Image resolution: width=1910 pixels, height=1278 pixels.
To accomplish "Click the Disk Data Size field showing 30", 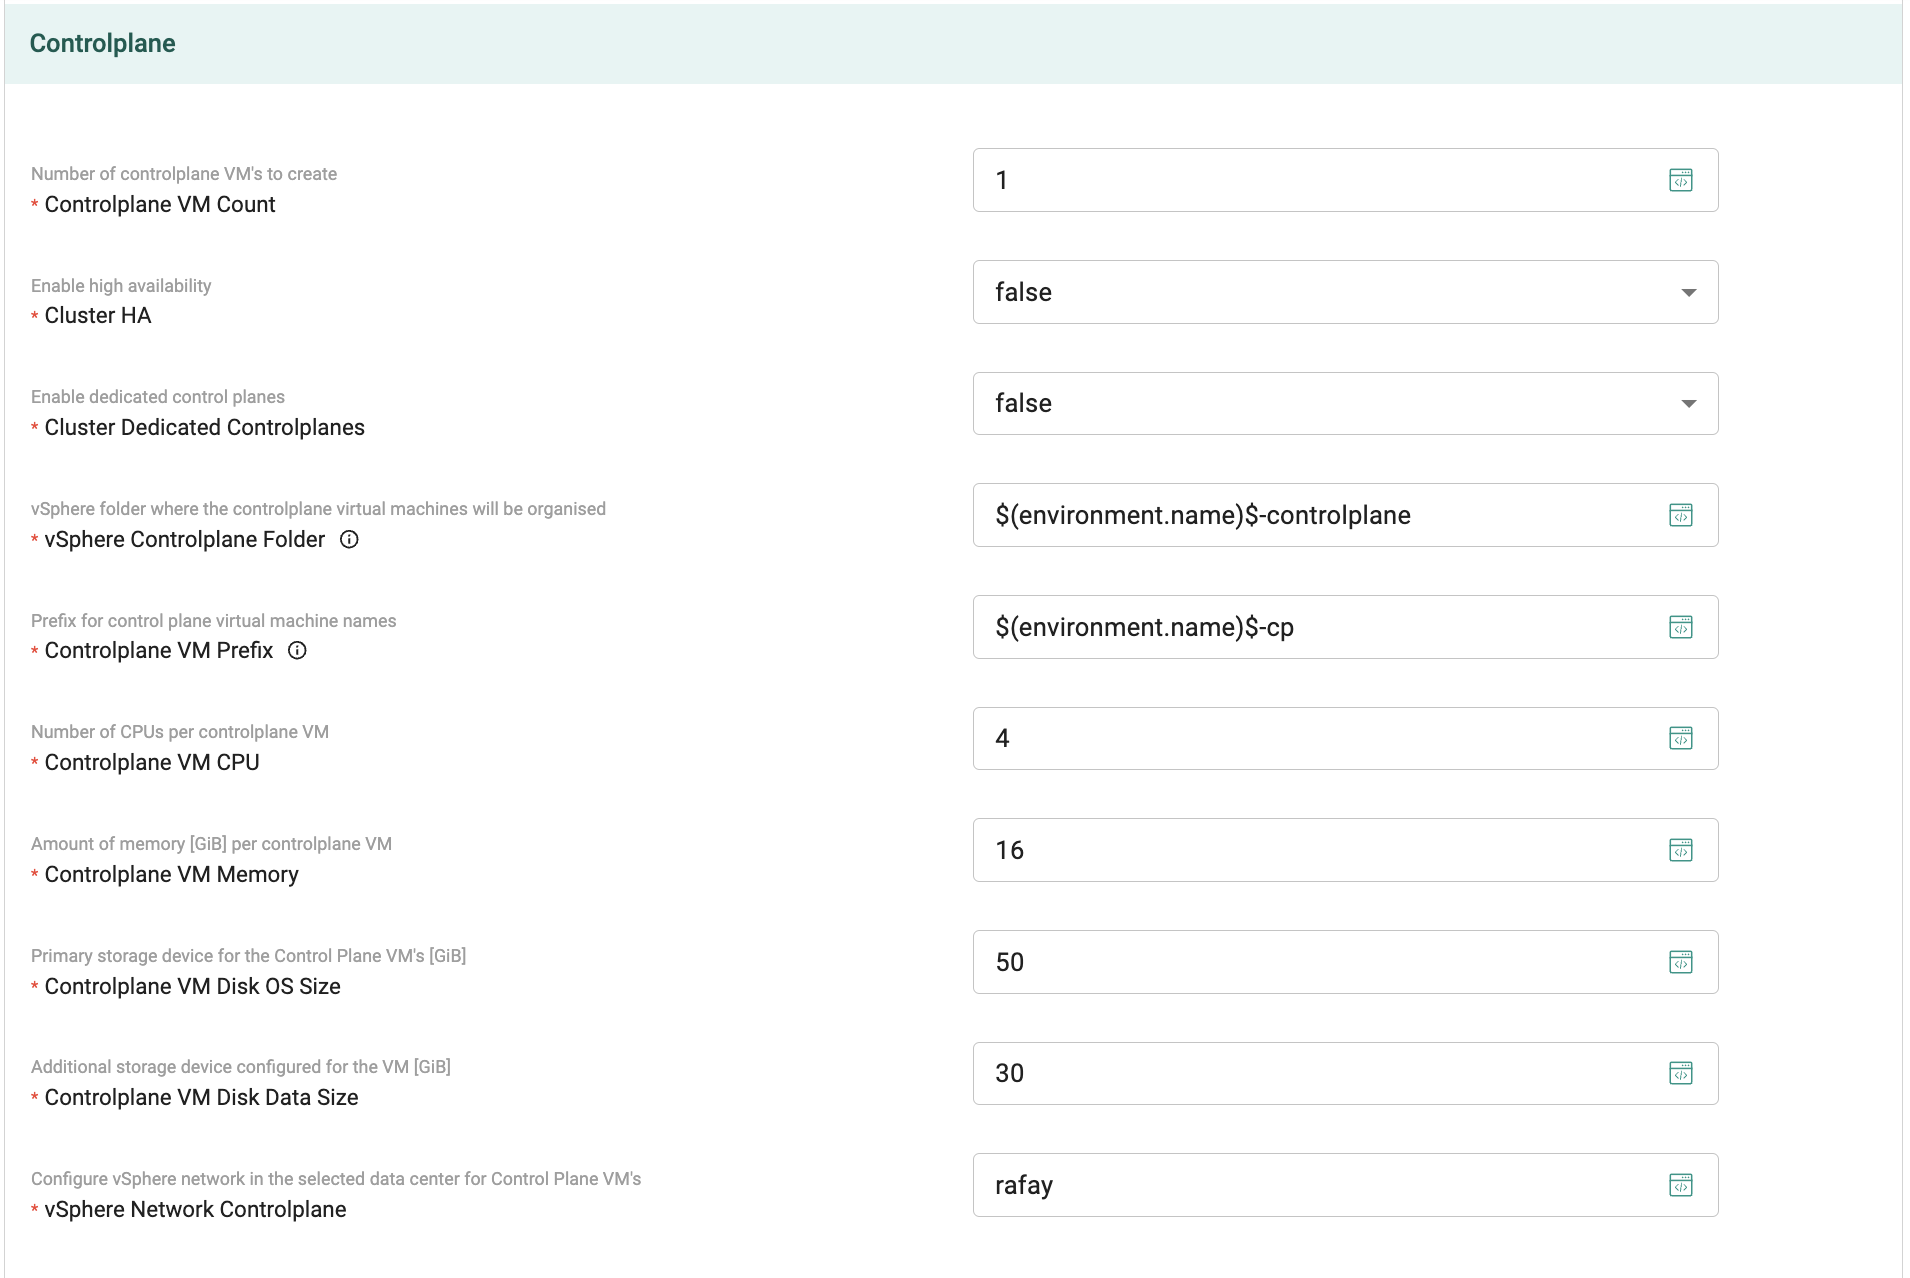I will [1345, 1073].
